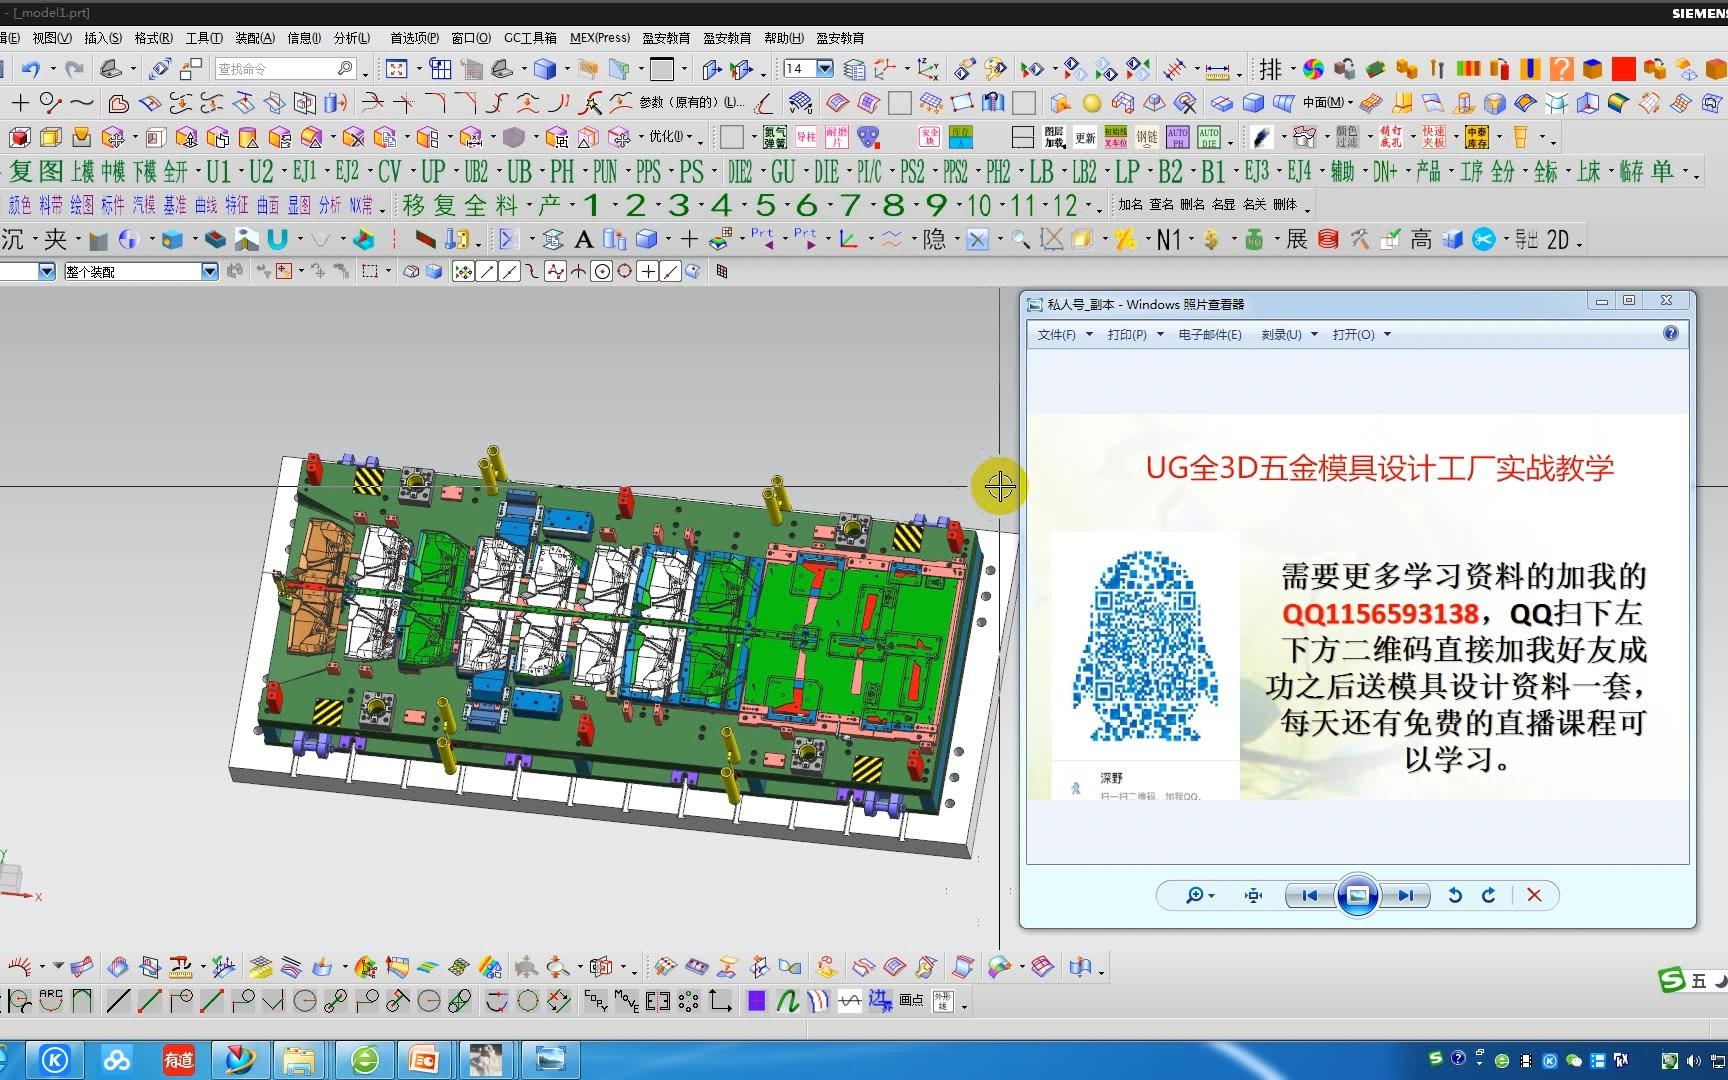Open the Find Command search field magnifier
1728x1080 pixels.
tap(344, 68)
